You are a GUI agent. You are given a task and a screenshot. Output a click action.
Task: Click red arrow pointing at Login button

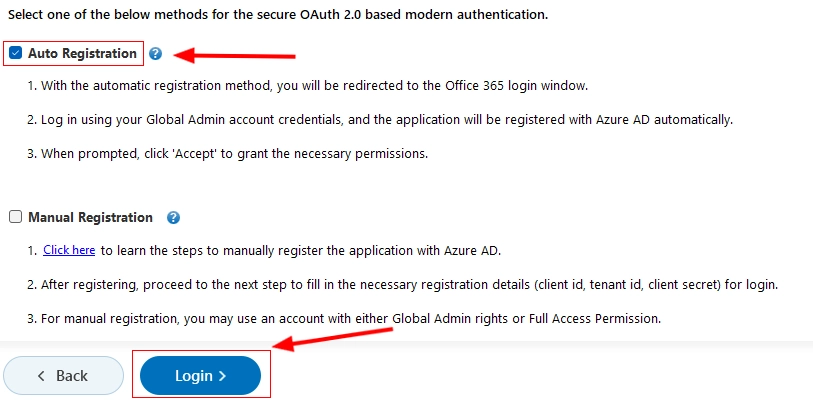333,339
